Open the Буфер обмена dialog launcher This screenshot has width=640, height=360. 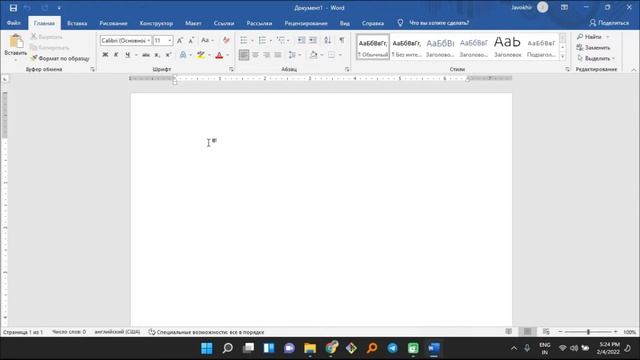coord(93,69)
